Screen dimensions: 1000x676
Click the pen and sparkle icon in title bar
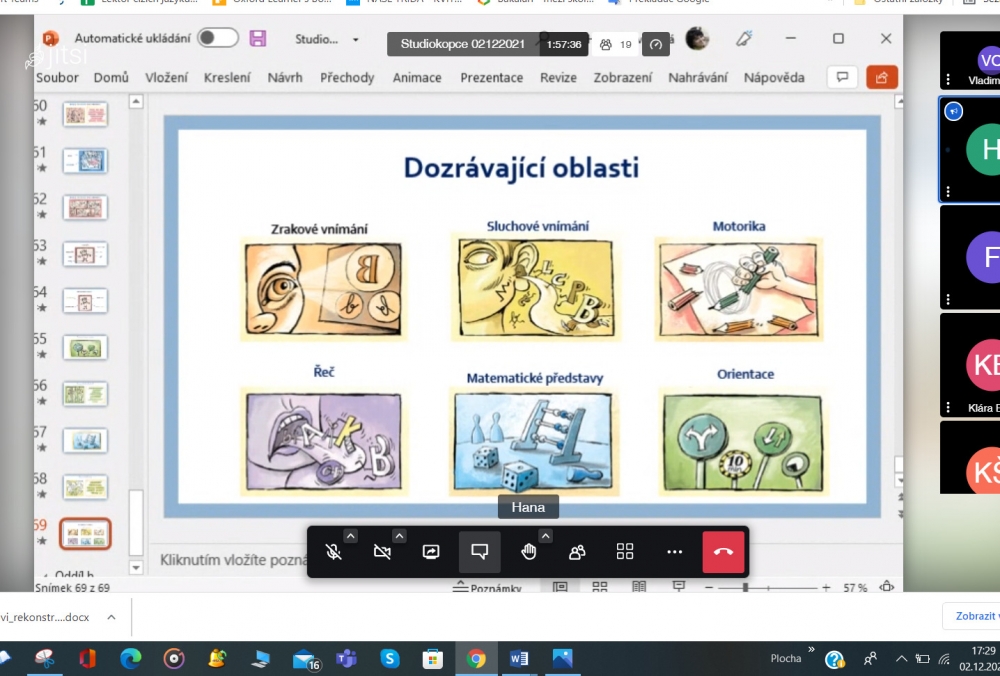pos(744,39)
